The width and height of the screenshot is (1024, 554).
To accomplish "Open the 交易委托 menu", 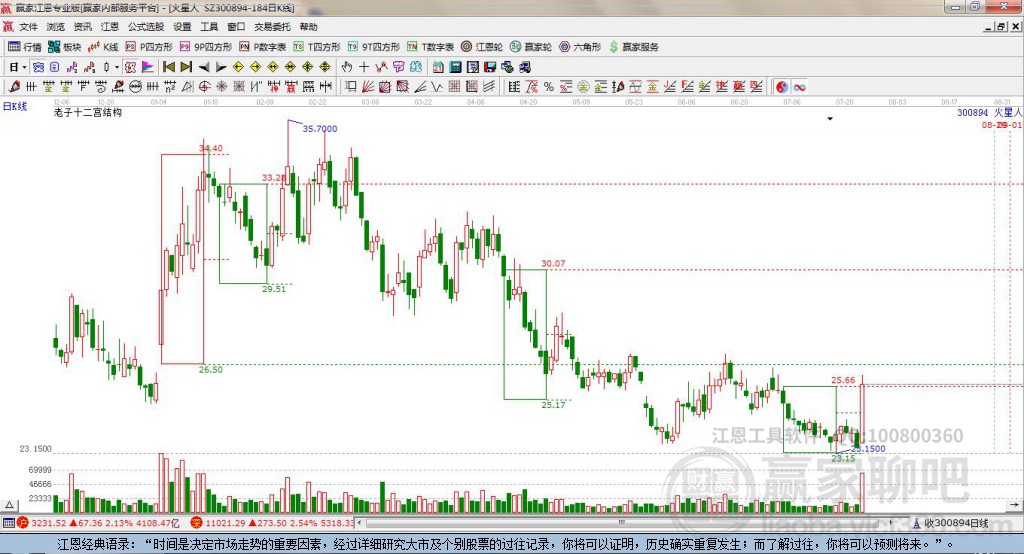I will coord(272,27).
